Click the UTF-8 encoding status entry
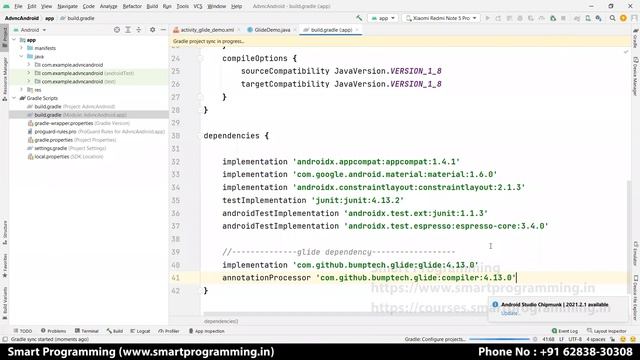The height and width of the screenshot is (360, 640). click(575, 339)
